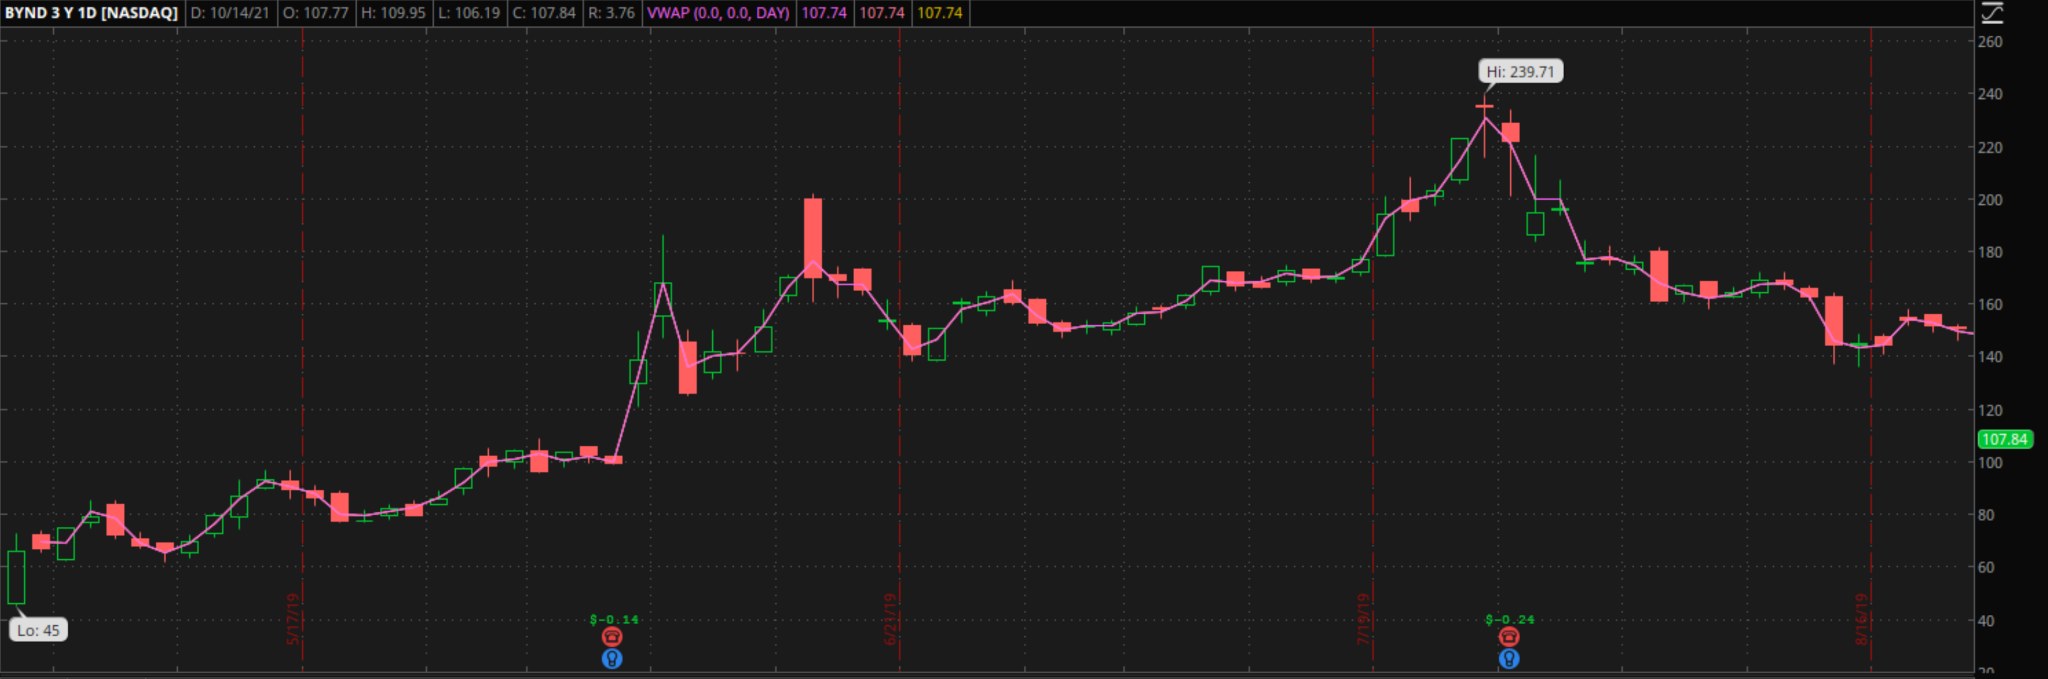The height and width of the screenshot is (679, 2048).
Task: Click the 260 price axis label
Action: [1990, 42]
